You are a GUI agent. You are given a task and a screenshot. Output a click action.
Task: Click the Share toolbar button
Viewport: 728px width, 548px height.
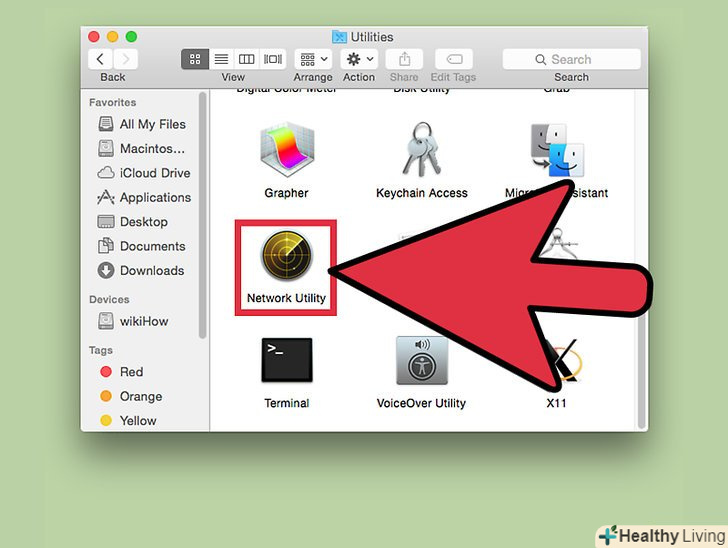(404, 59)
